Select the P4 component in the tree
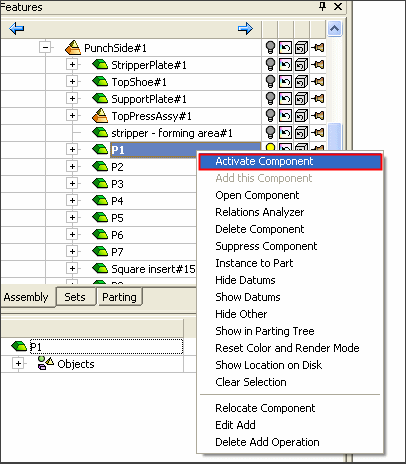The image size is (406, 464). point(117,201)
